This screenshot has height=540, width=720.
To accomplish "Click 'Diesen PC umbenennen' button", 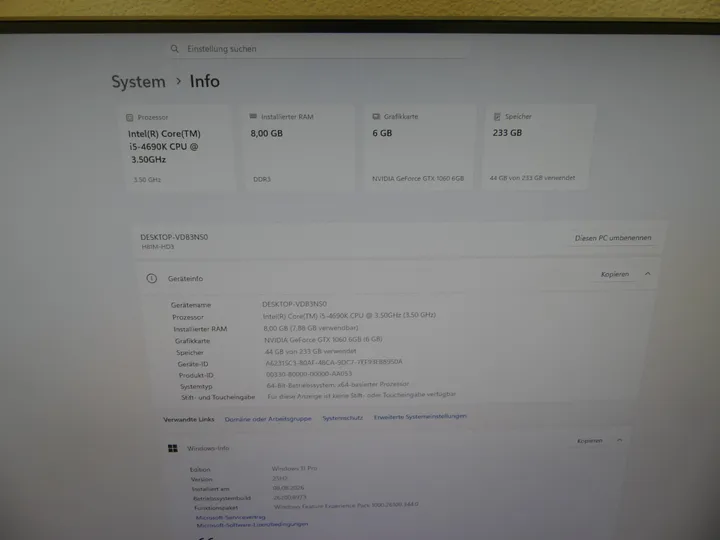I will (x=613, y=238).
